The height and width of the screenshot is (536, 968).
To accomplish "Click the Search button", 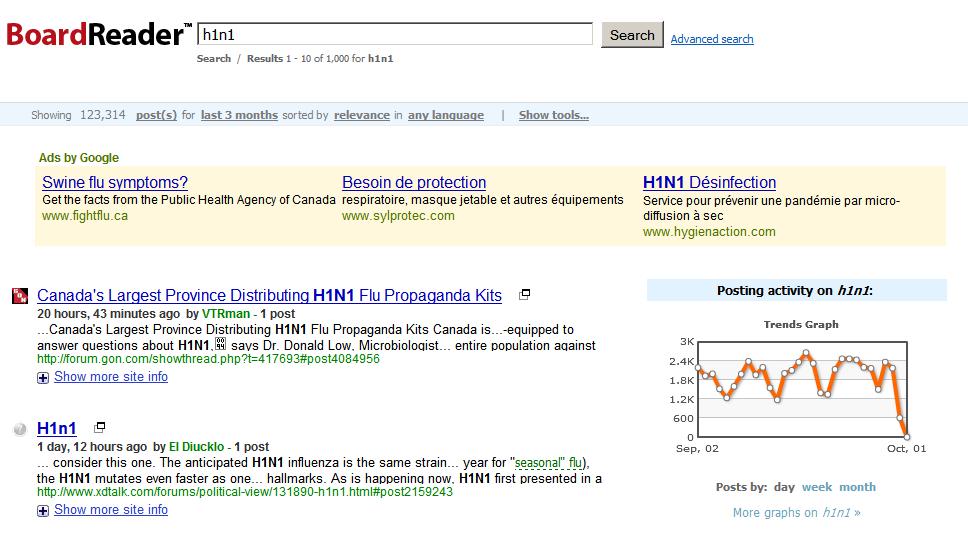I will (x=632, y=35).
